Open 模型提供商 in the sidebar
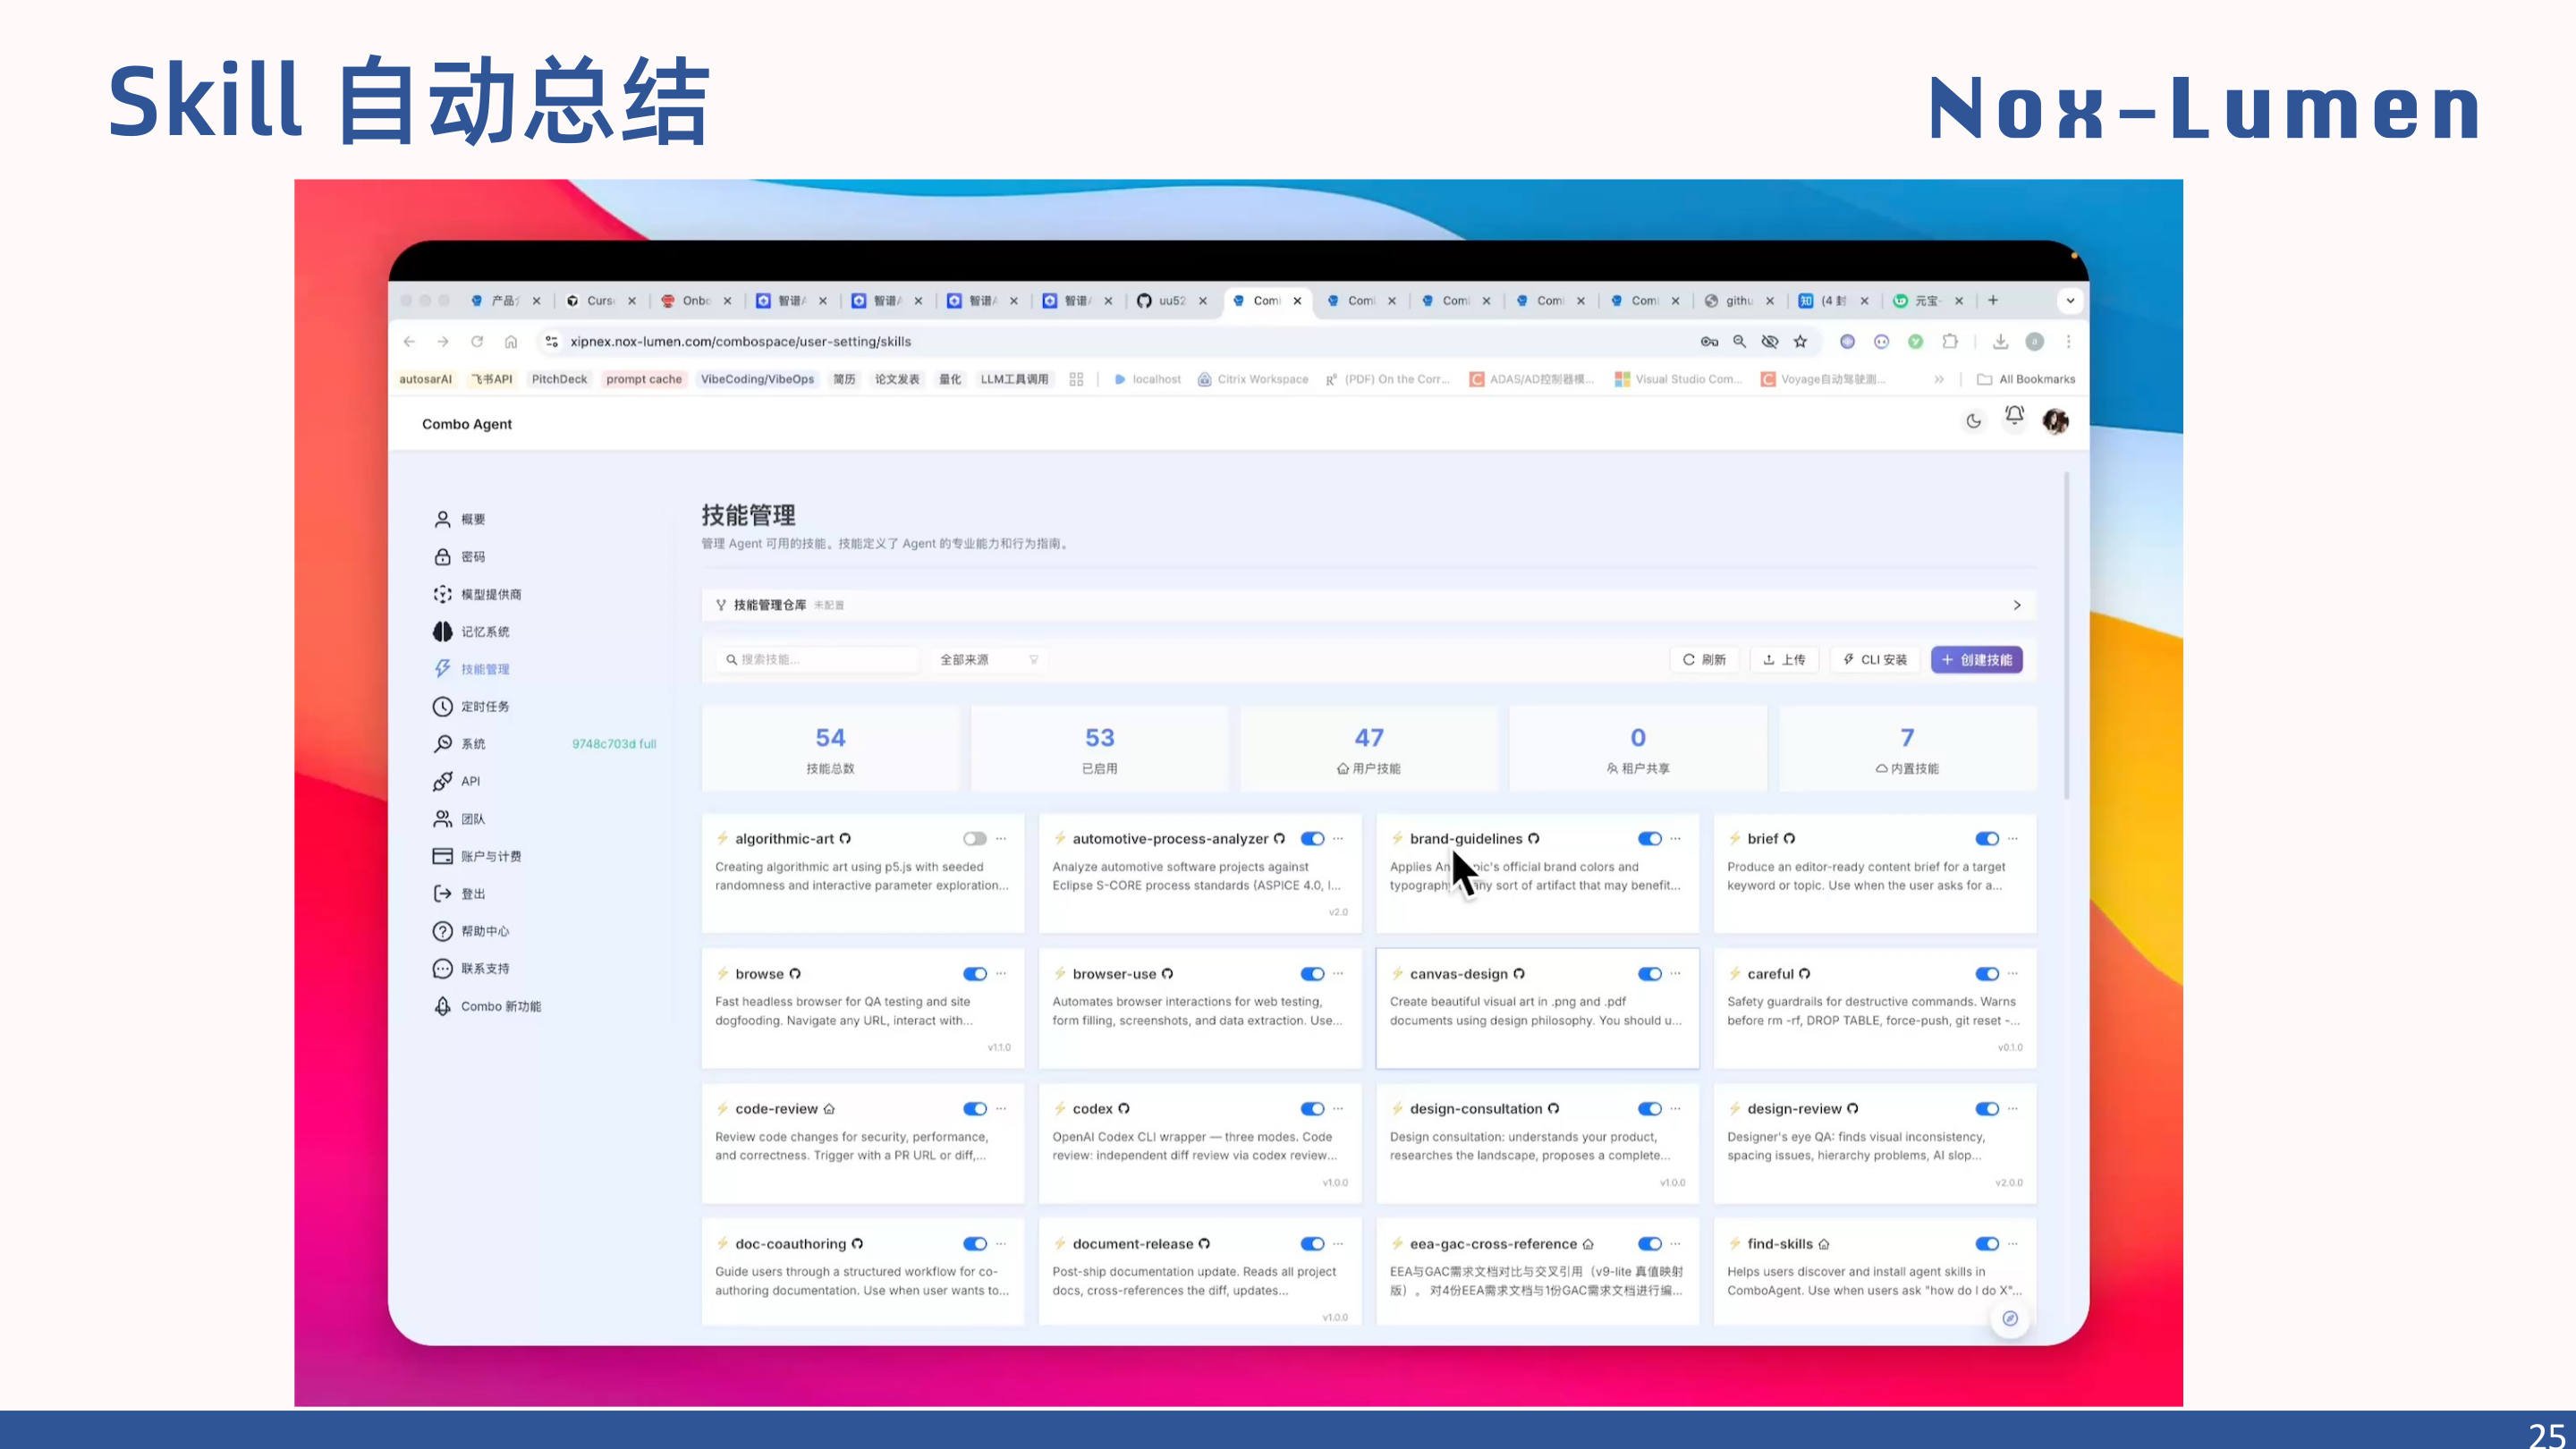Viewport: 2576px width, 1449px height. click(477, 594)
